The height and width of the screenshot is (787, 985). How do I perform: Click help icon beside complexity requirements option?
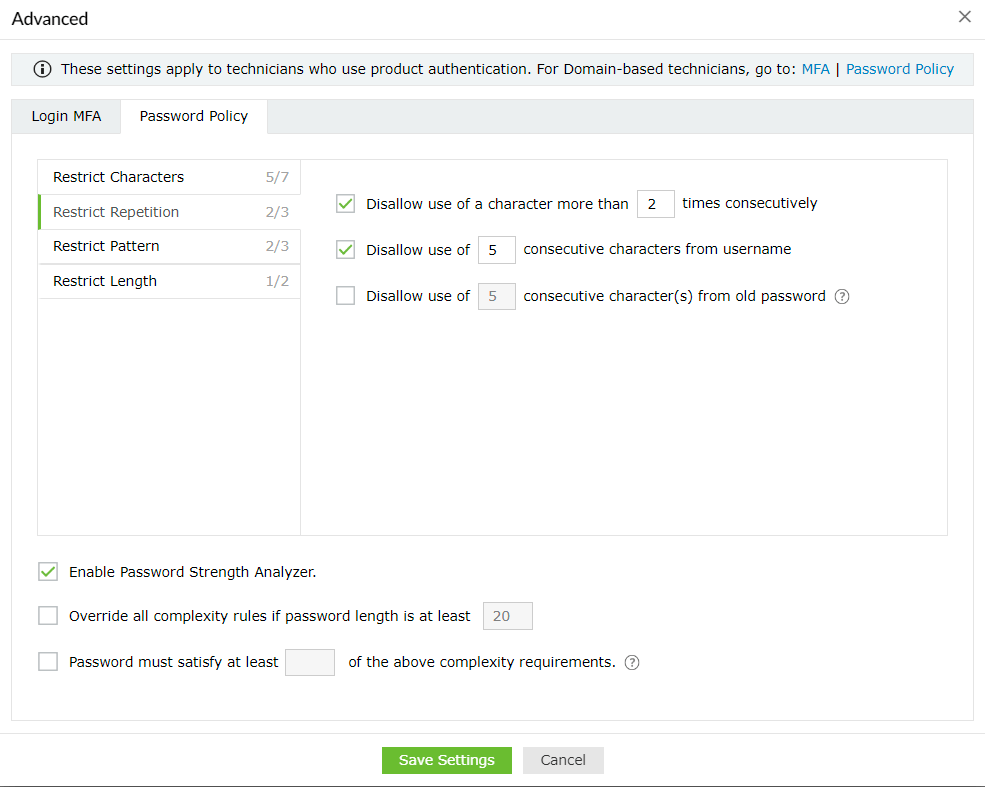[632, 662]
